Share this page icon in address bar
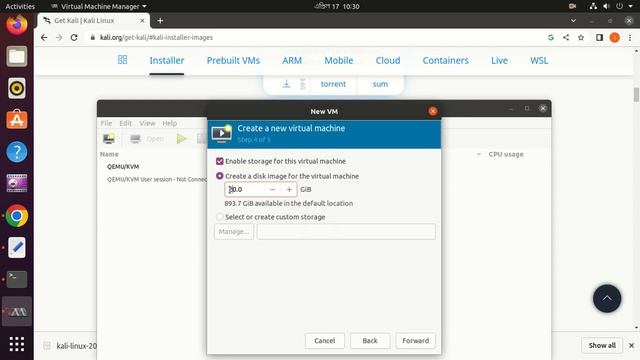 (x=566, y=38)
